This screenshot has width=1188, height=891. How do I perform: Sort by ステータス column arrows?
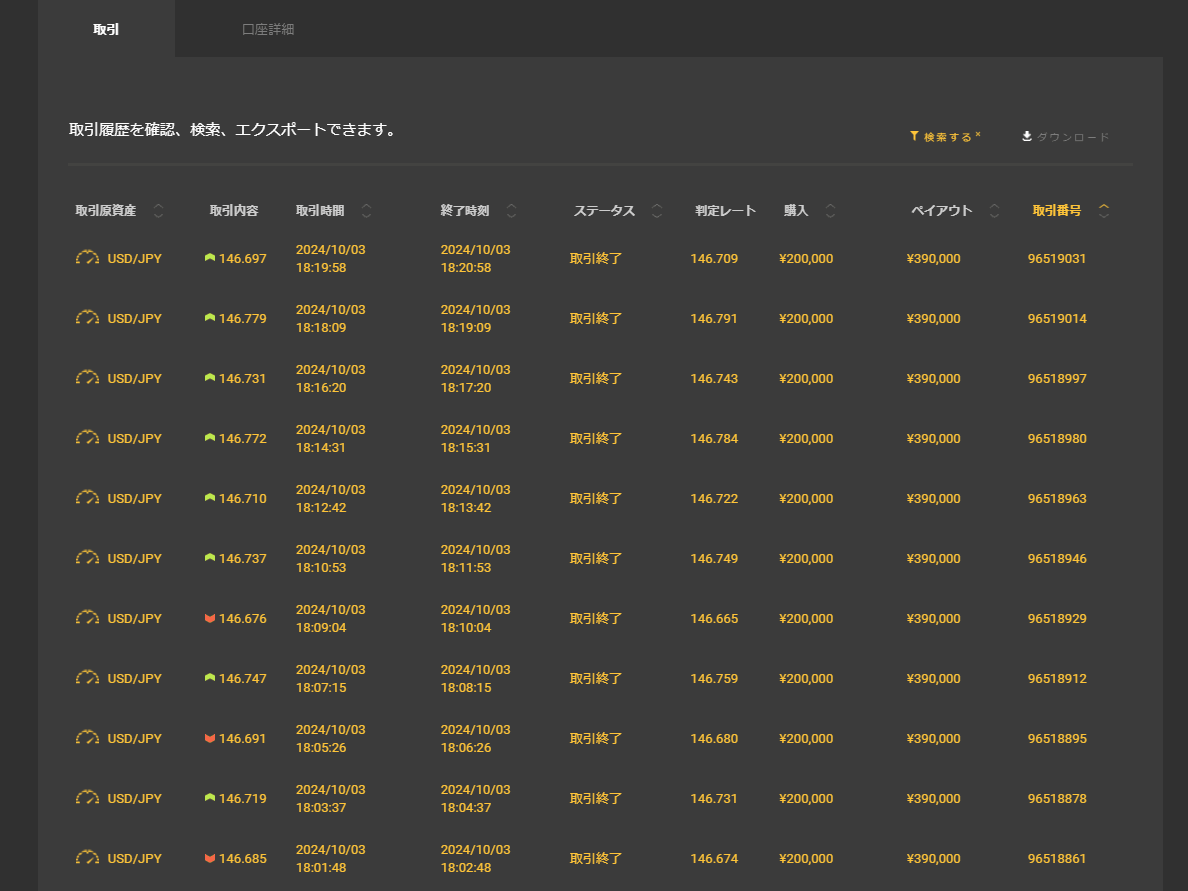pyautogui.click(x=657, y=211)
